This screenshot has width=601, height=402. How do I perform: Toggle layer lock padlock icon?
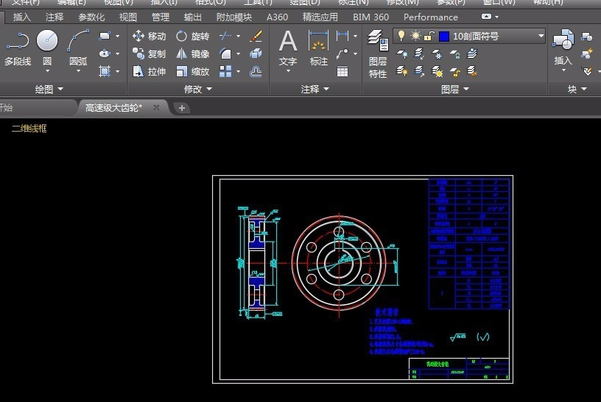[429, 36]
